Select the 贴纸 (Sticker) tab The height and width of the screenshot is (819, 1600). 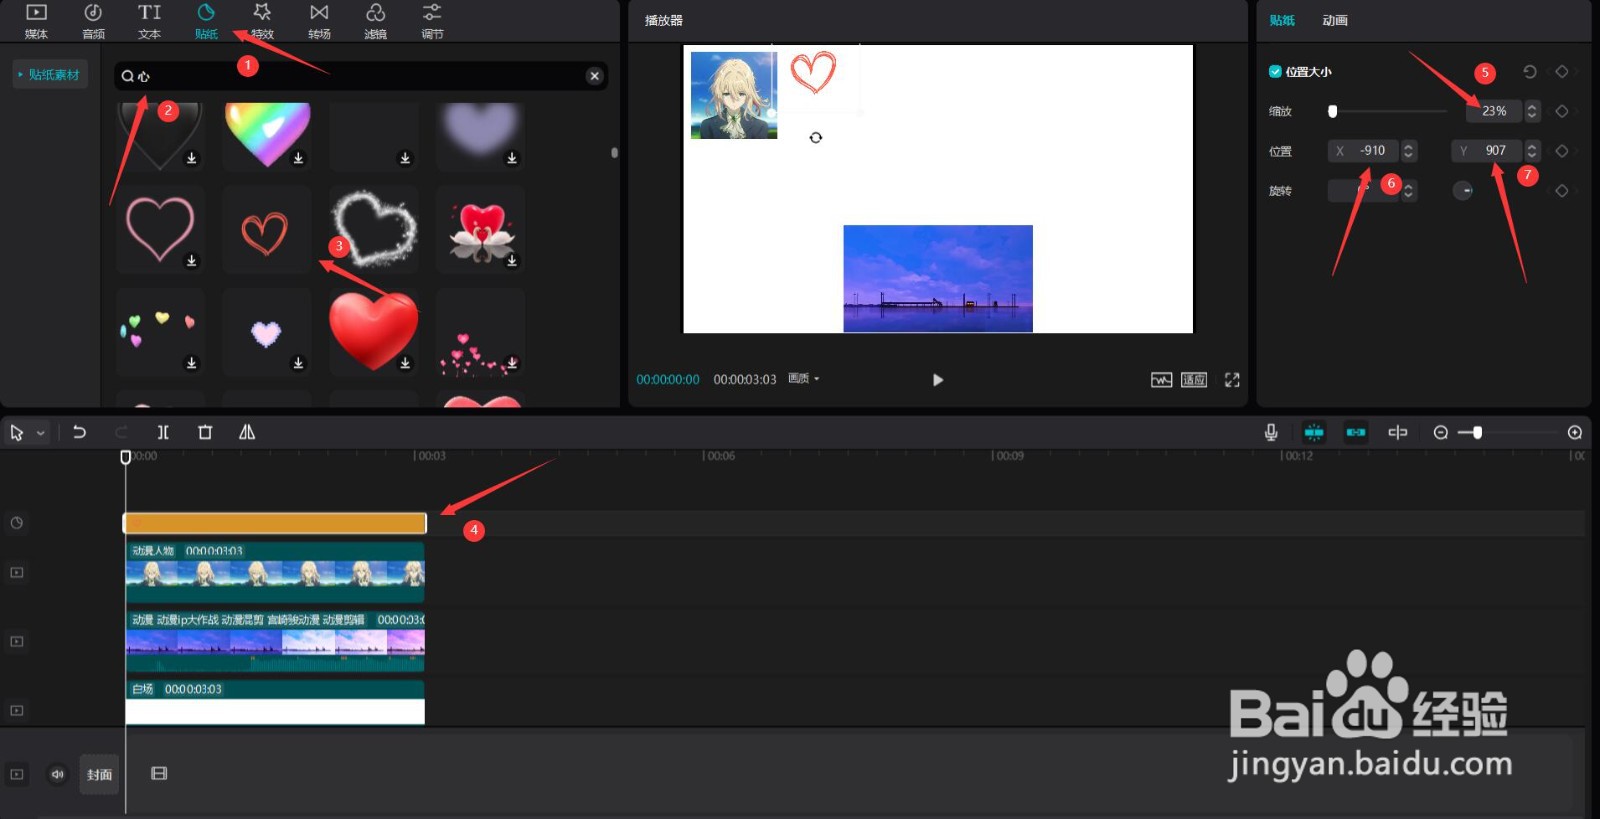(206, 20)
